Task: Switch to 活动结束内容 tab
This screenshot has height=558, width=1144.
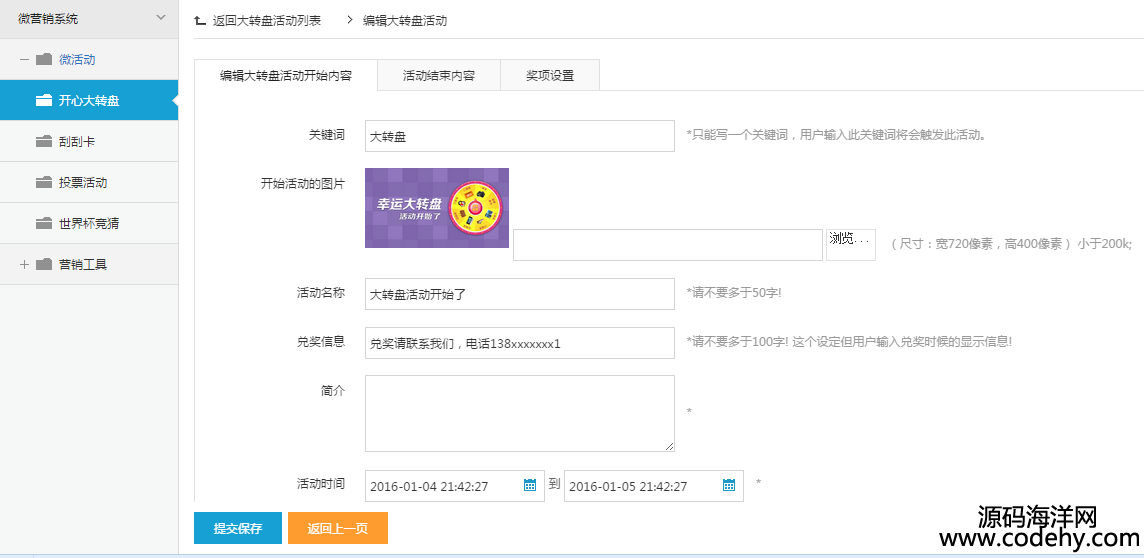Action: [x=438, y=75]
